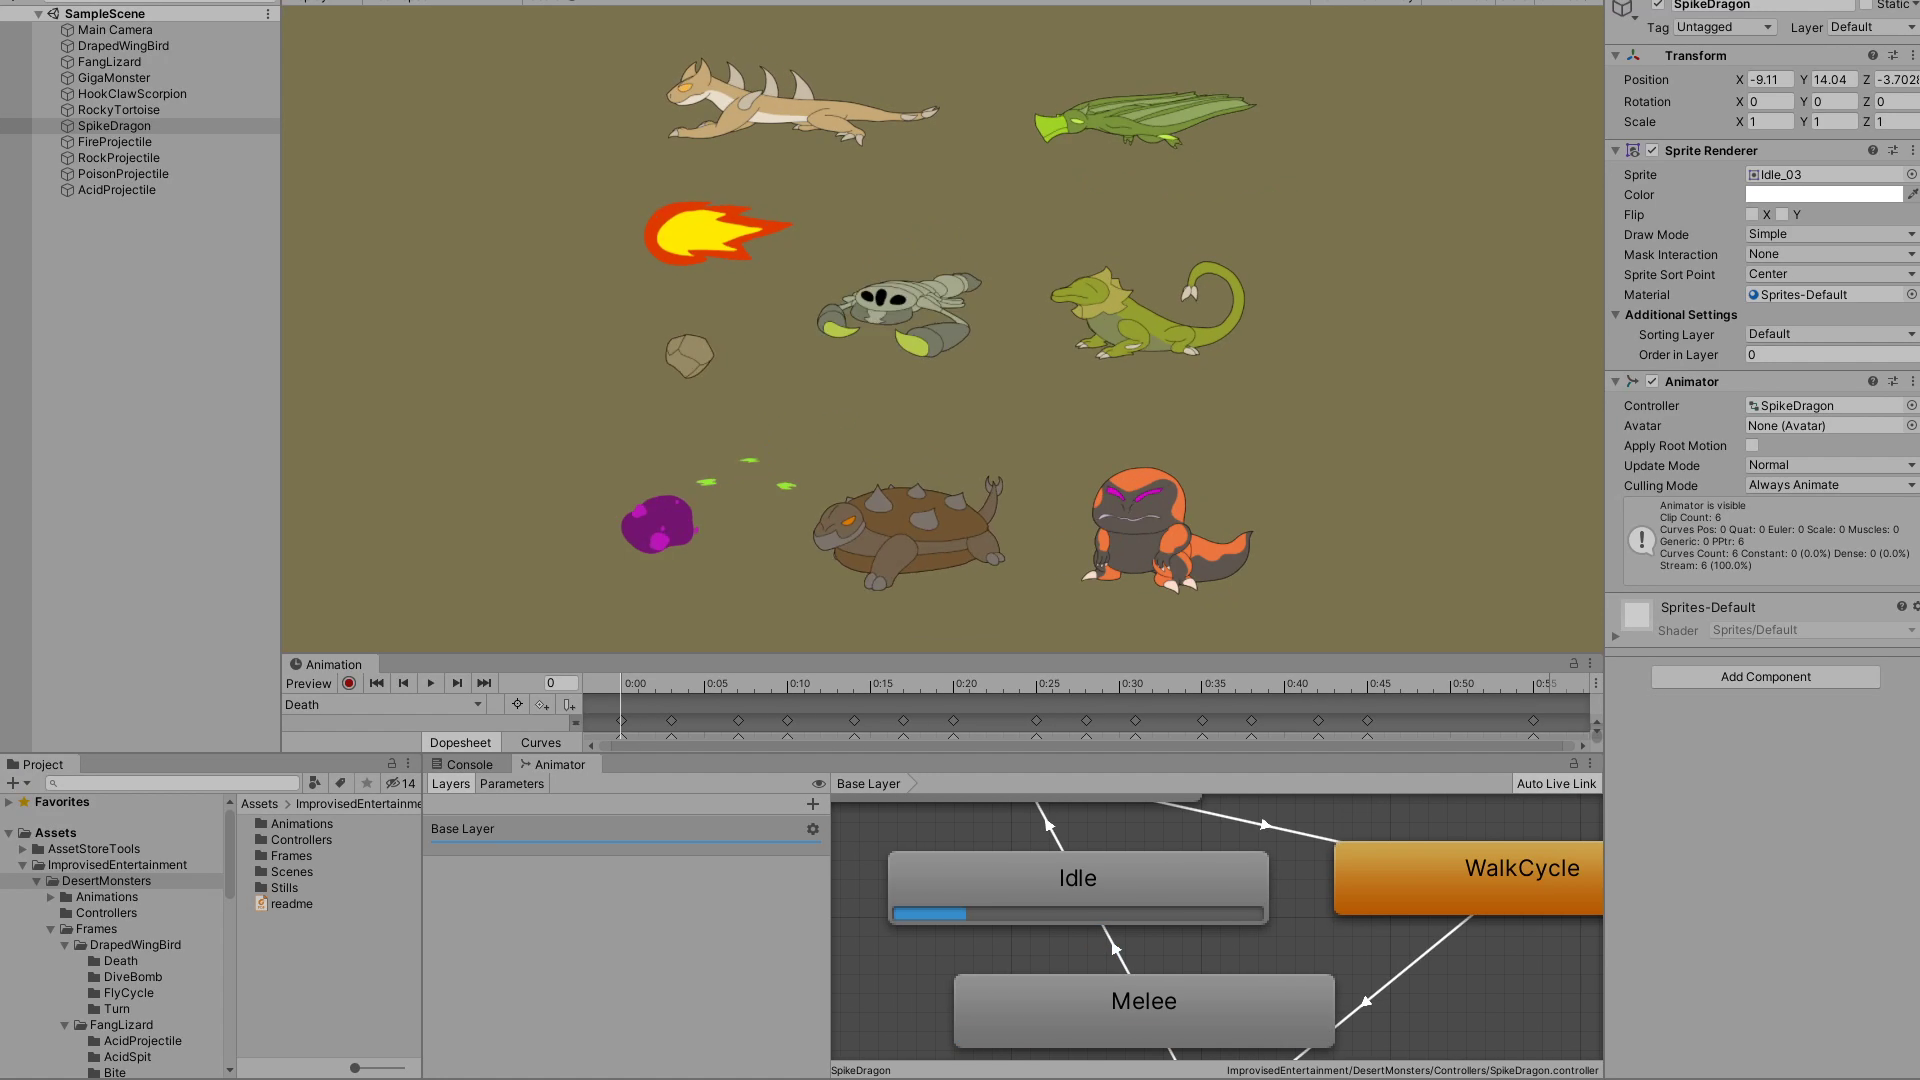This screenshot has width=1920, height=1080.
Task: Switch to the Dopesheet view
Action: click(x=460, y=743)
